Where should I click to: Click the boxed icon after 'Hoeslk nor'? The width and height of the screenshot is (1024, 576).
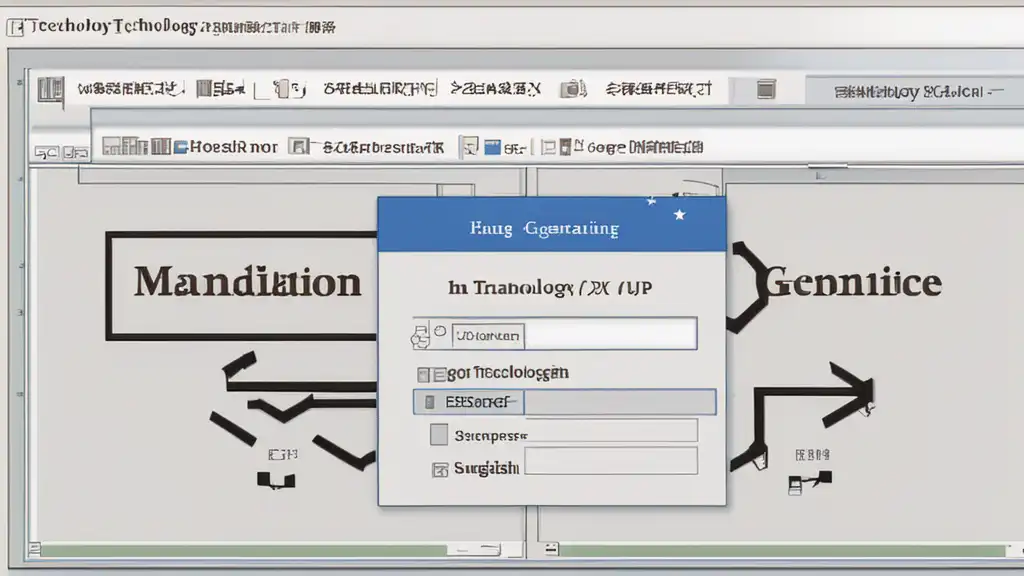click(x=299, y=146)
